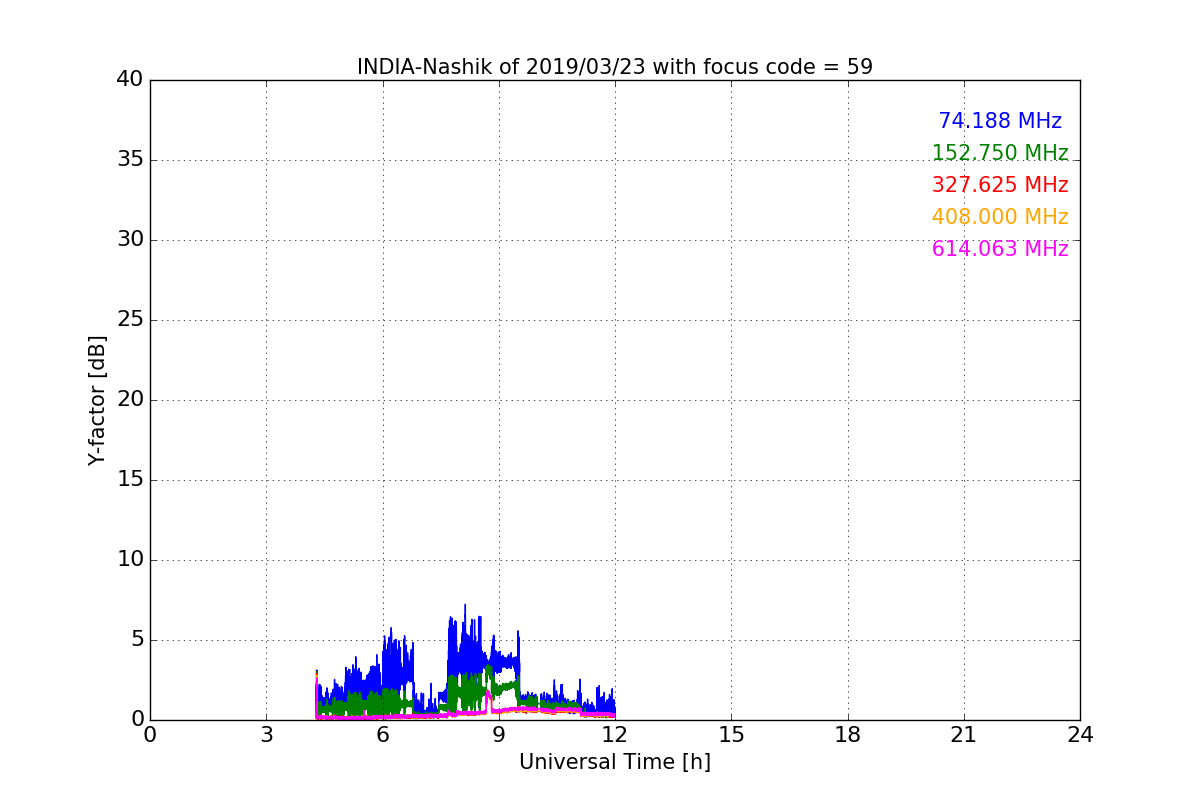Screen dimensions: 1200x800
Task: Click the x-axis tick label 24
Action: (1080, 735)
